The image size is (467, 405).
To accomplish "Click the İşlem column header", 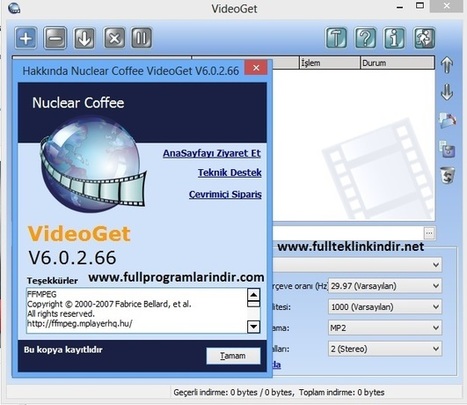I will click(329, 63).
